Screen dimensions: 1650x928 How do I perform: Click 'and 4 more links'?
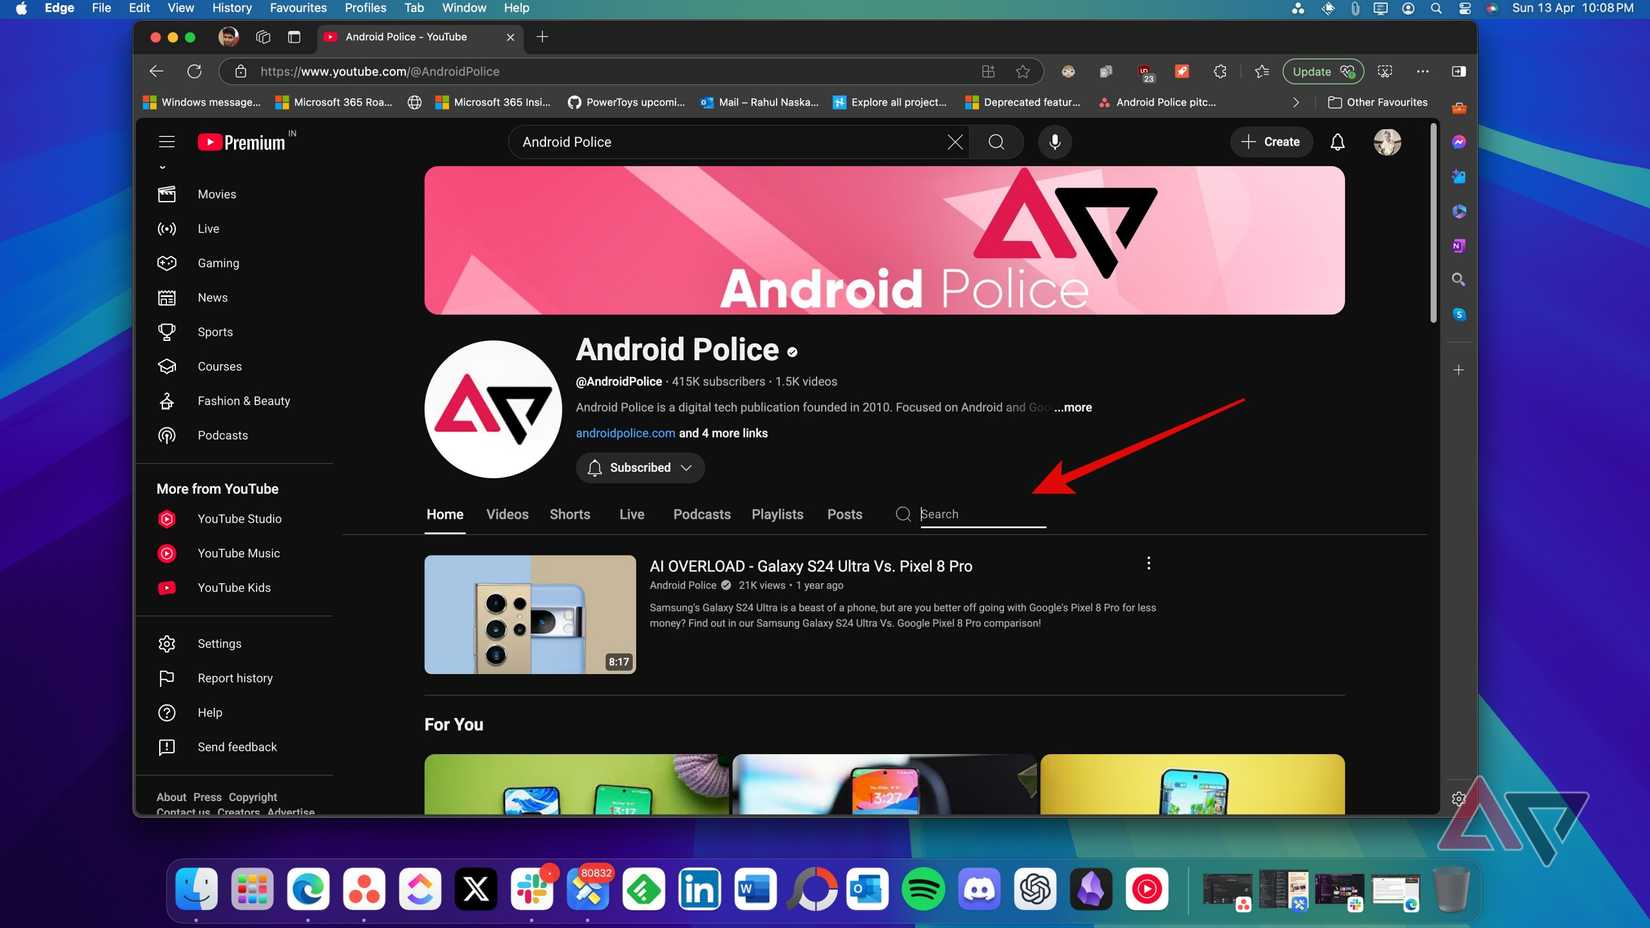[x=723, y=433]
